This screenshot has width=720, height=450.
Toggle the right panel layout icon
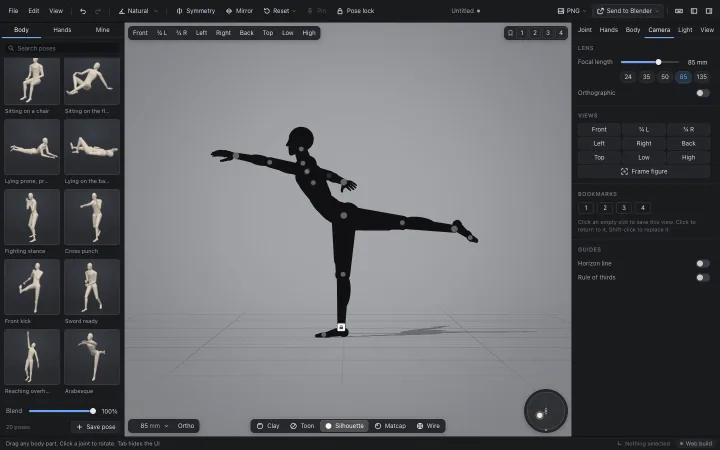click(709, 11)
